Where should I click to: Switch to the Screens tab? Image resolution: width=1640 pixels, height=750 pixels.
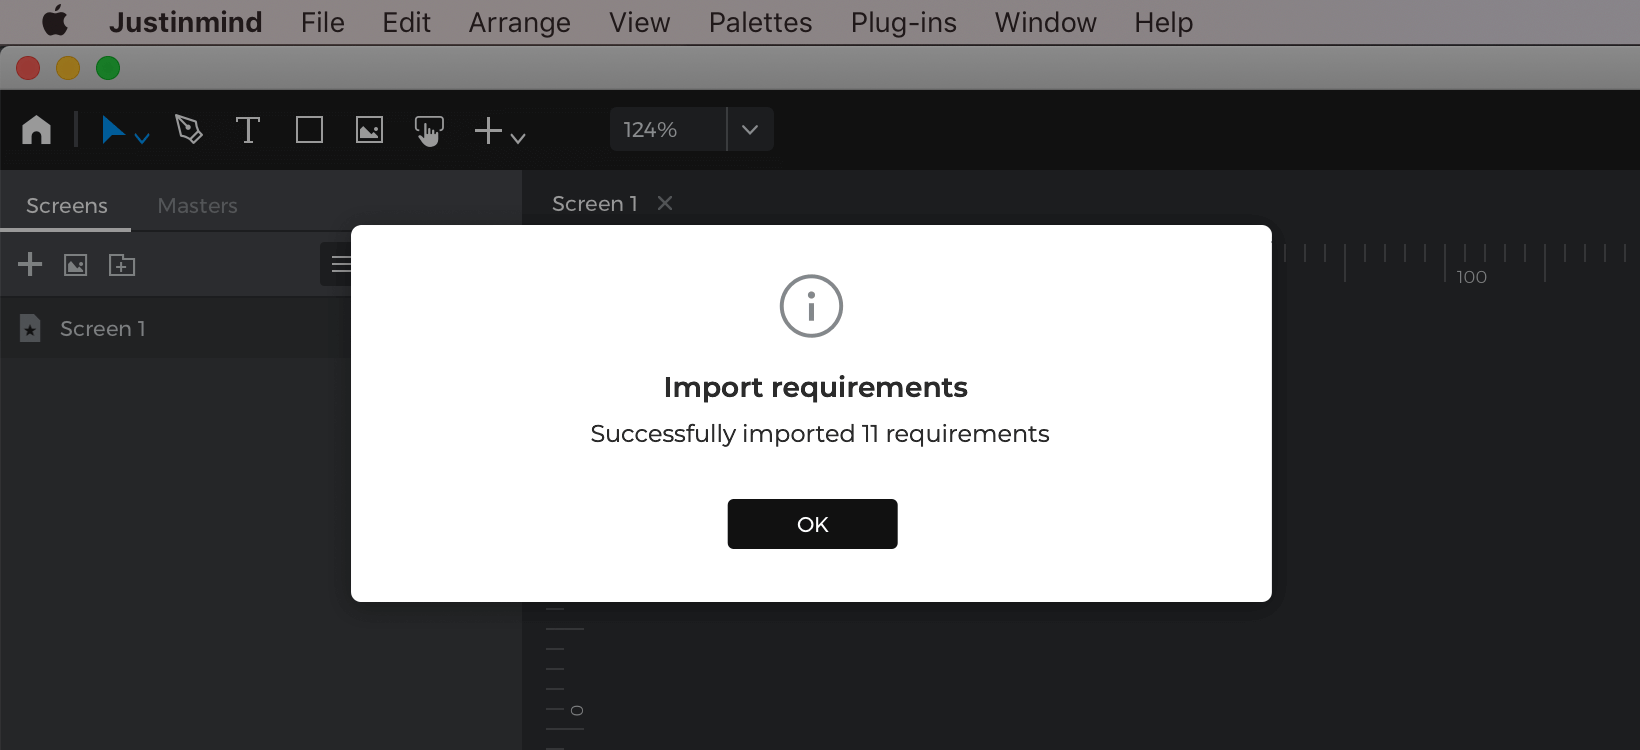point(67,205)
